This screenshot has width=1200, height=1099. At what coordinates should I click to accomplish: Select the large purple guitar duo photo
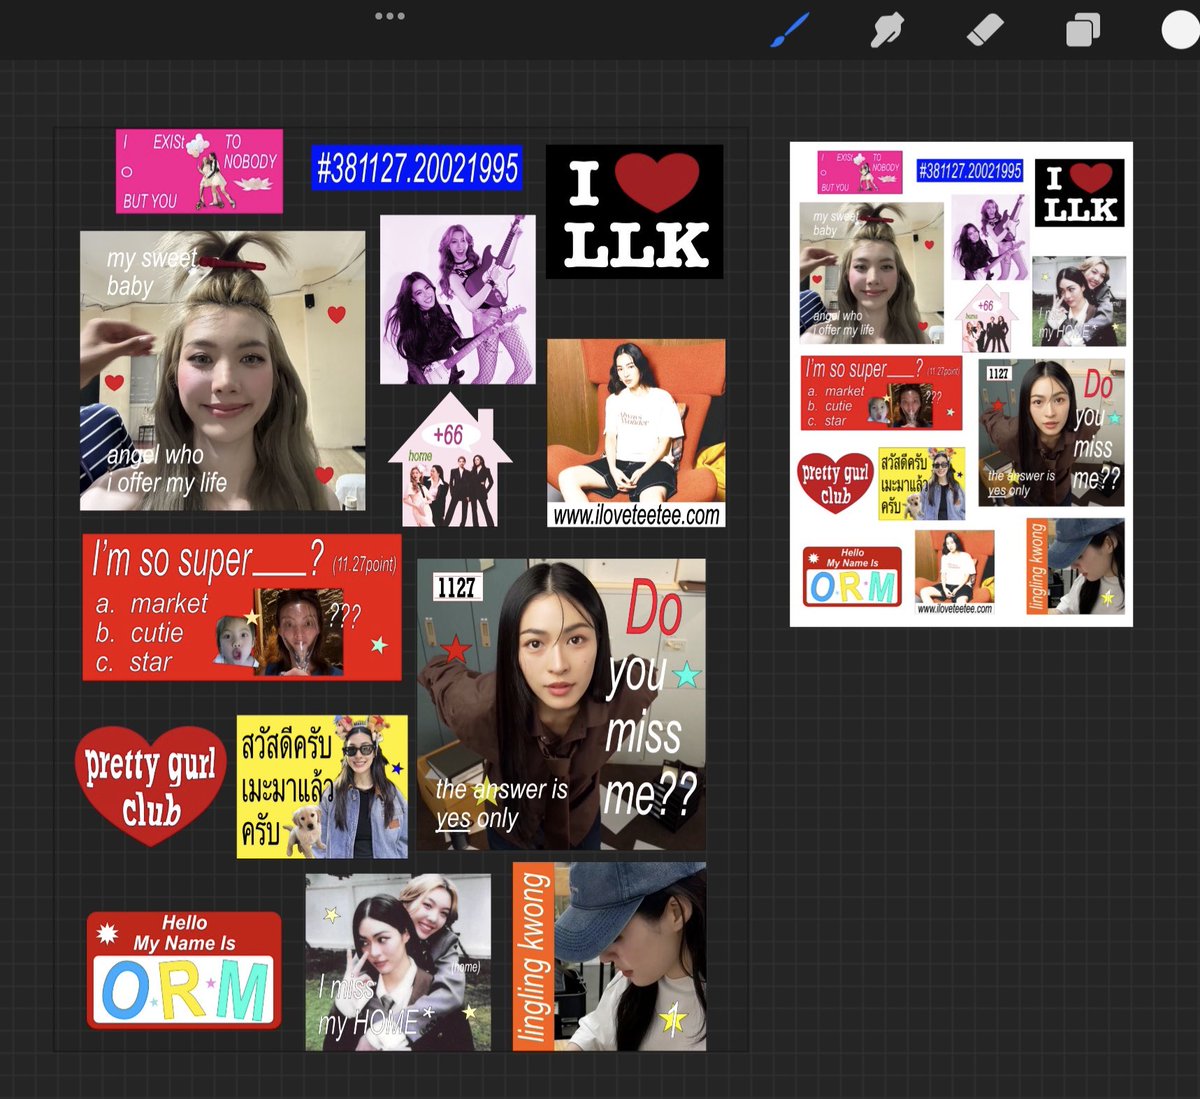458,299
